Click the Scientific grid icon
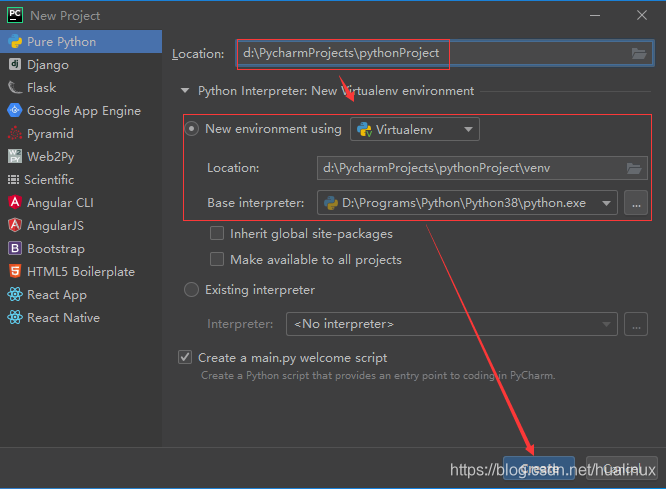The image size is (666, 489). coord(14,180)
